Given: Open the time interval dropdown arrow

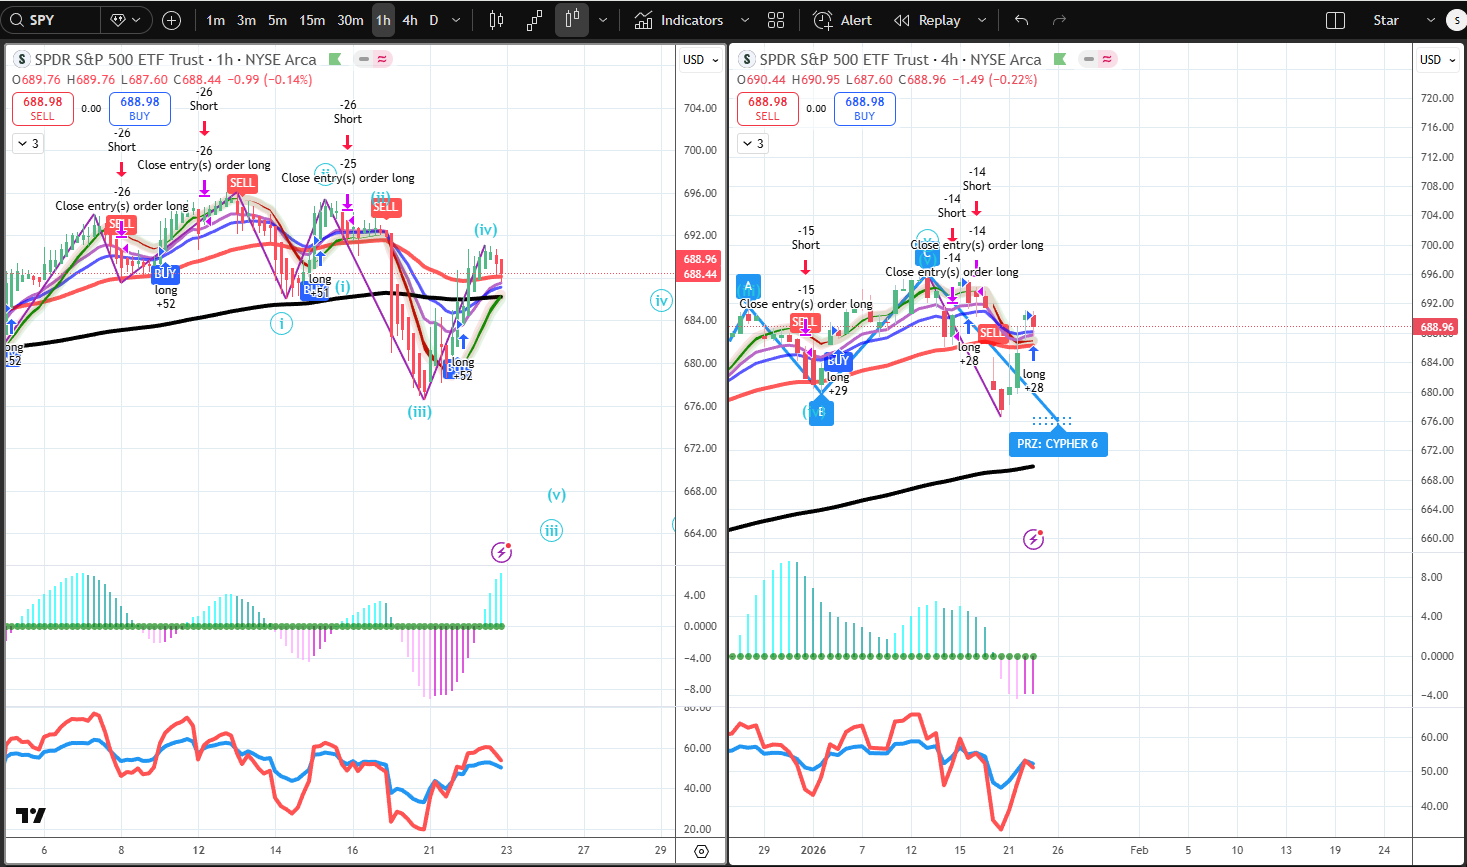Looking at the screenshot, I should (457, 20).
